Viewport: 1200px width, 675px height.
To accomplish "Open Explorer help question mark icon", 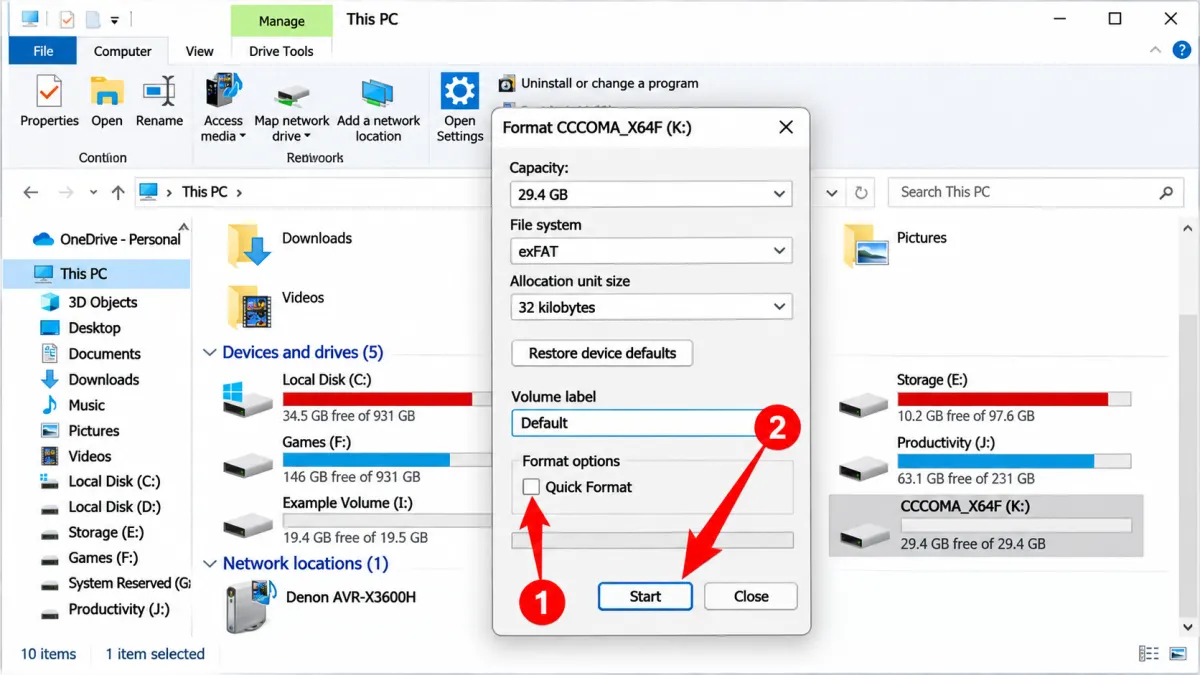I will coord(1179,50).
